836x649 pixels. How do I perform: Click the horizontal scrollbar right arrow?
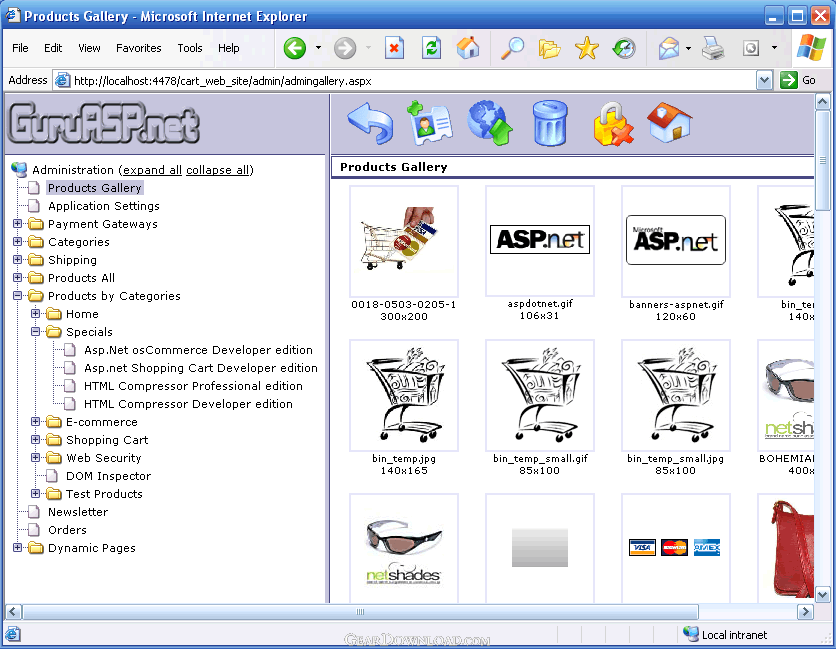805,611
